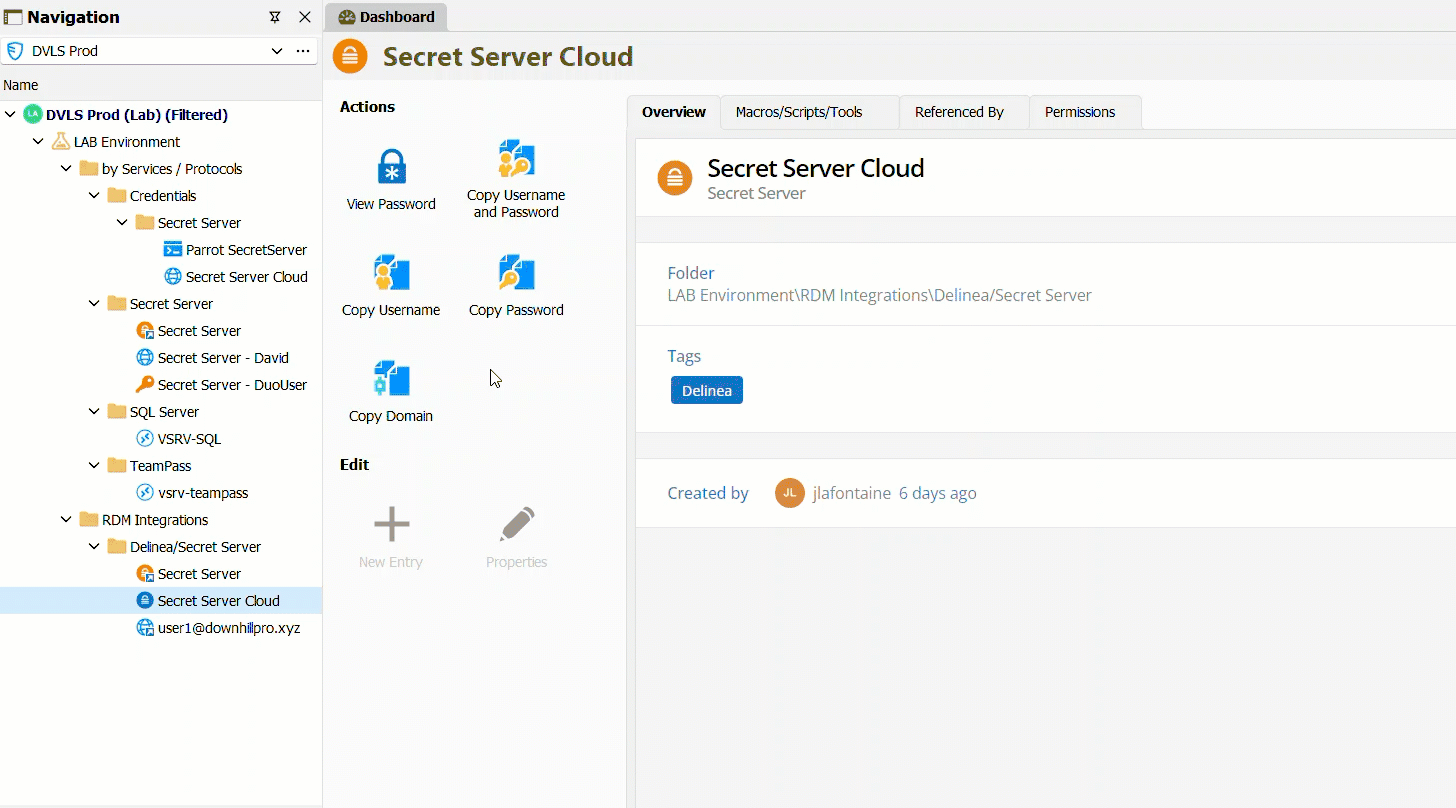
Task: Switch to the Macros/Scripts/Tools tab
Action: (798, 112)
